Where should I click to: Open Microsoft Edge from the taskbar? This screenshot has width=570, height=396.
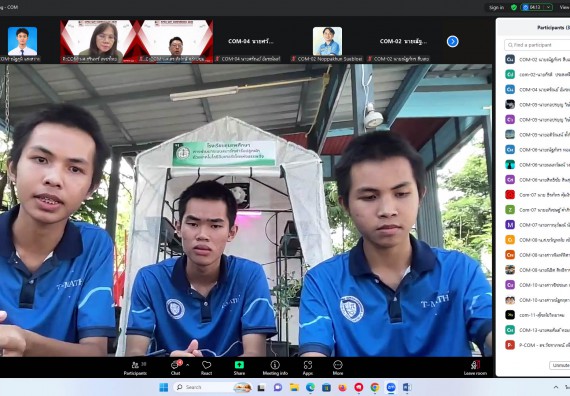coord(310,388)
